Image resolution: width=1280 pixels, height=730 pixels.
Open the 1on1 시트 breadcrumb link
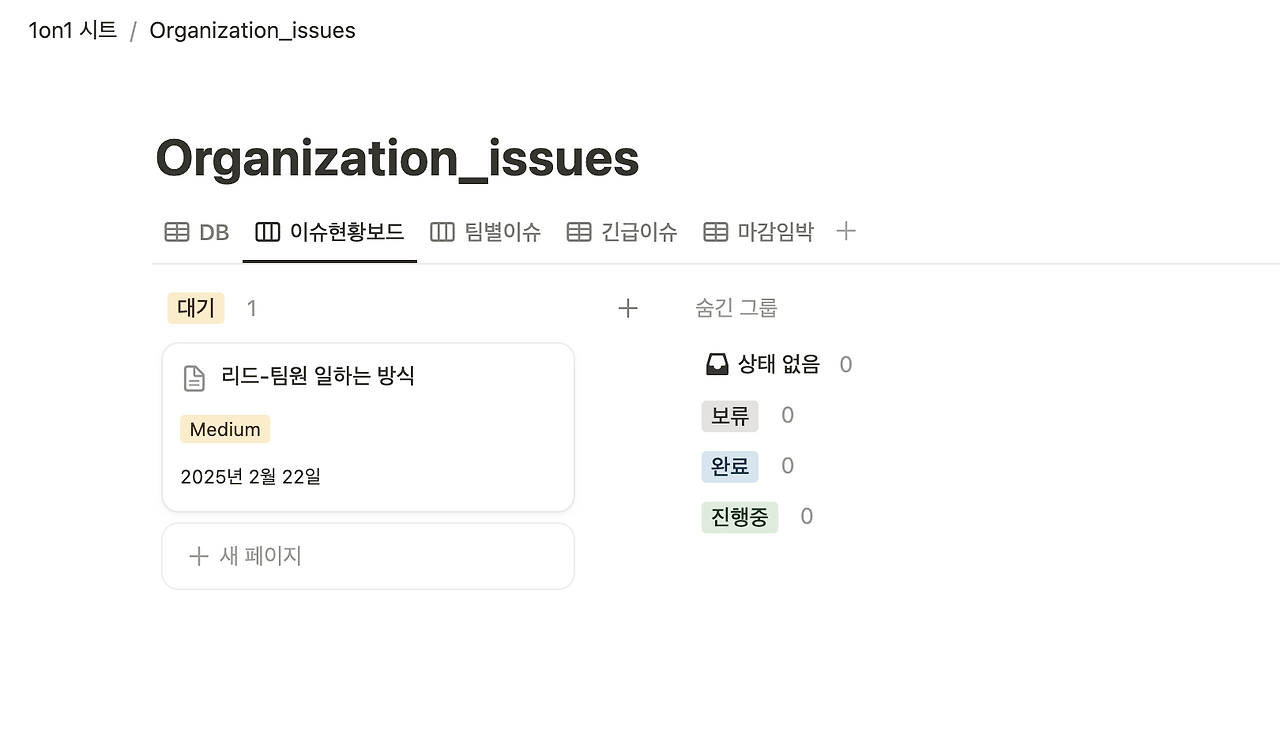(x=70, y=30)
